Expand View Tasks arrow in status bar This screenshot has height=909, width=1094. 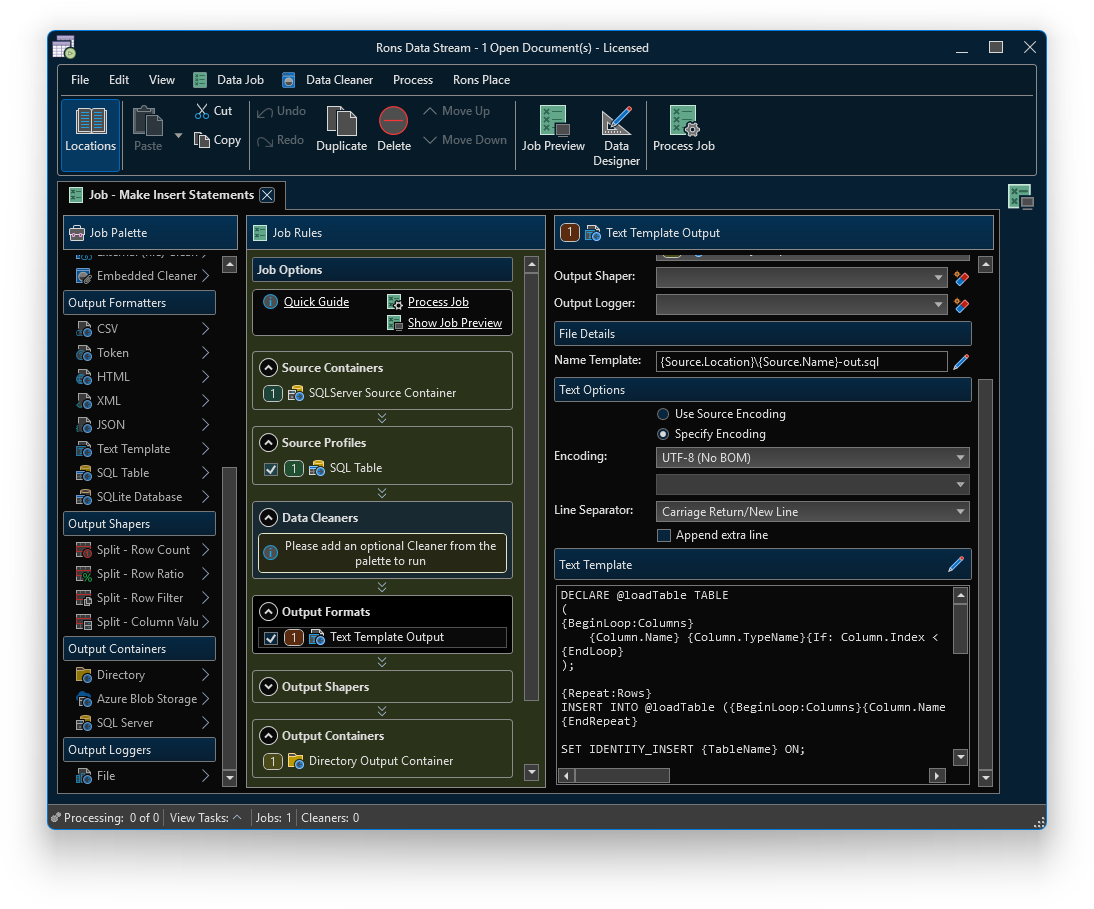coord(237,817)
